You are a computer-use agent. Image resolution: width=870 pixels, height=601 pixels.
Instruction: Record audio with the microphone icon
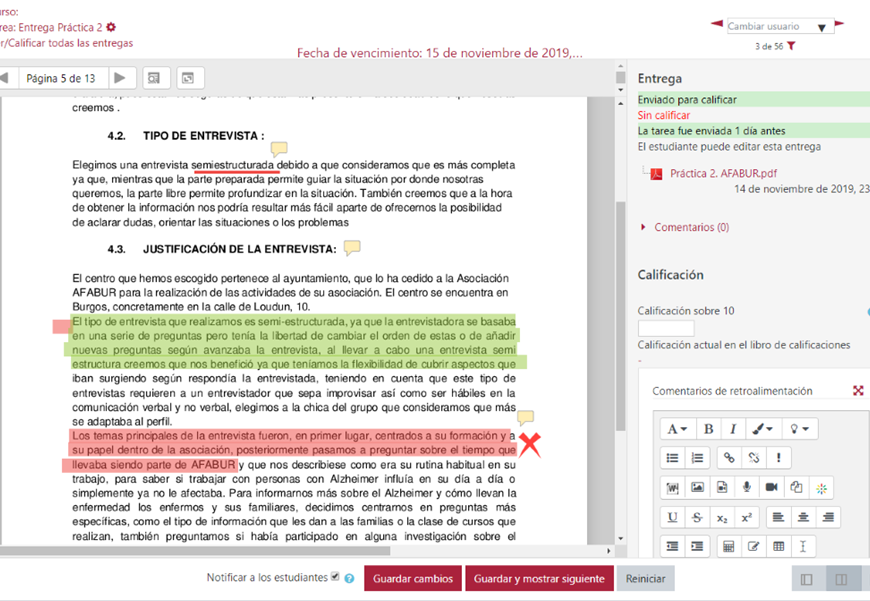click(x=747, y=488)
